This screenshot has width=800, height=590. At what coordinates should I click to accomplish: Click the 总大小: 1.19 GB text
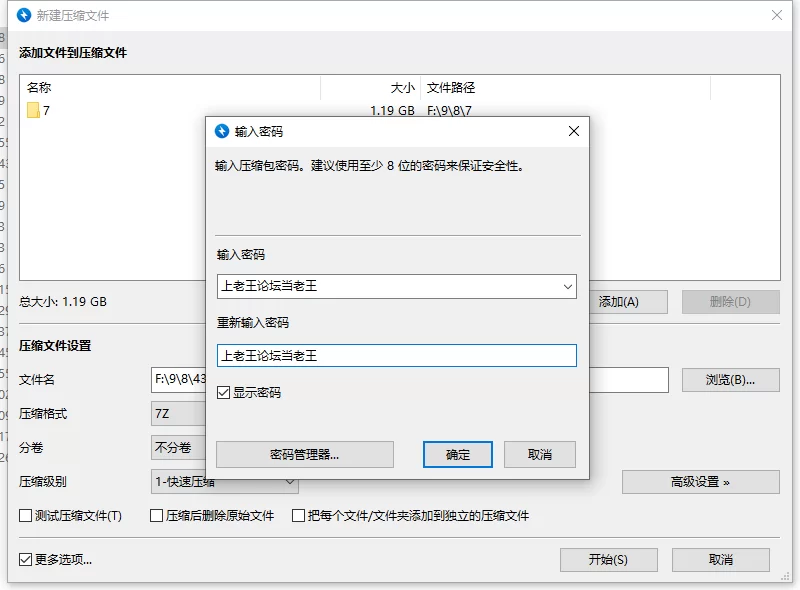(63, 302)
